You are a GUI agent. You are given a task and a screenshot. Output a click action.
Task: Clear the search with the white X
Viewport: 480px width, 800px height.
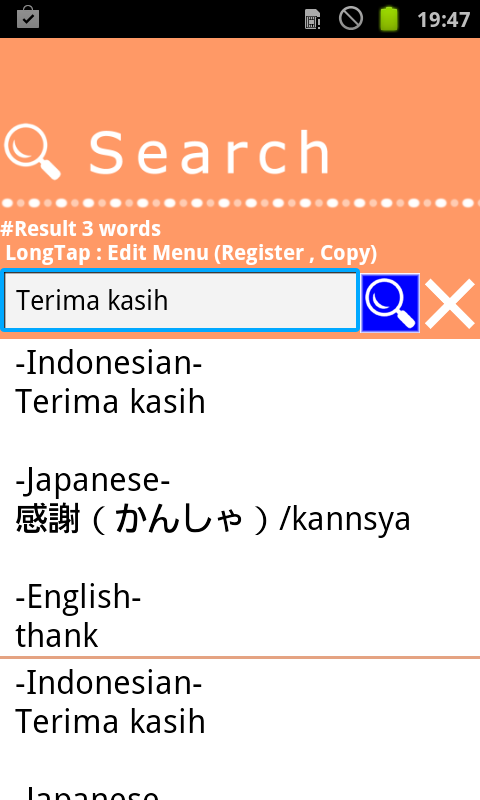click(x=450, y=304)
